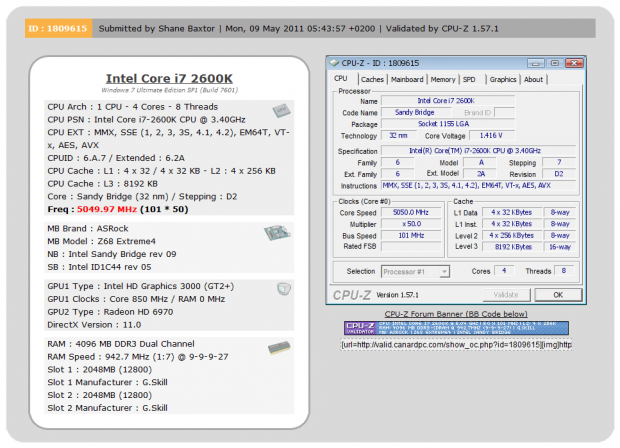Click the Bus Speed value 101 MHz
This screenshot has width=620, height=448.
point(411,235)
